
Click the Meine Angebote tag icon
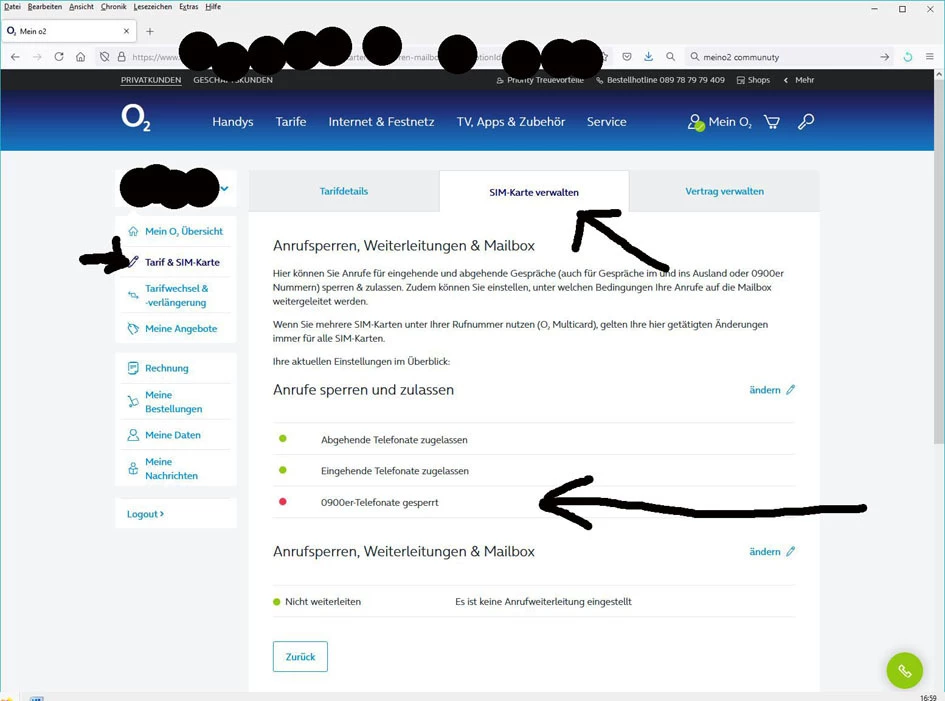133,328
